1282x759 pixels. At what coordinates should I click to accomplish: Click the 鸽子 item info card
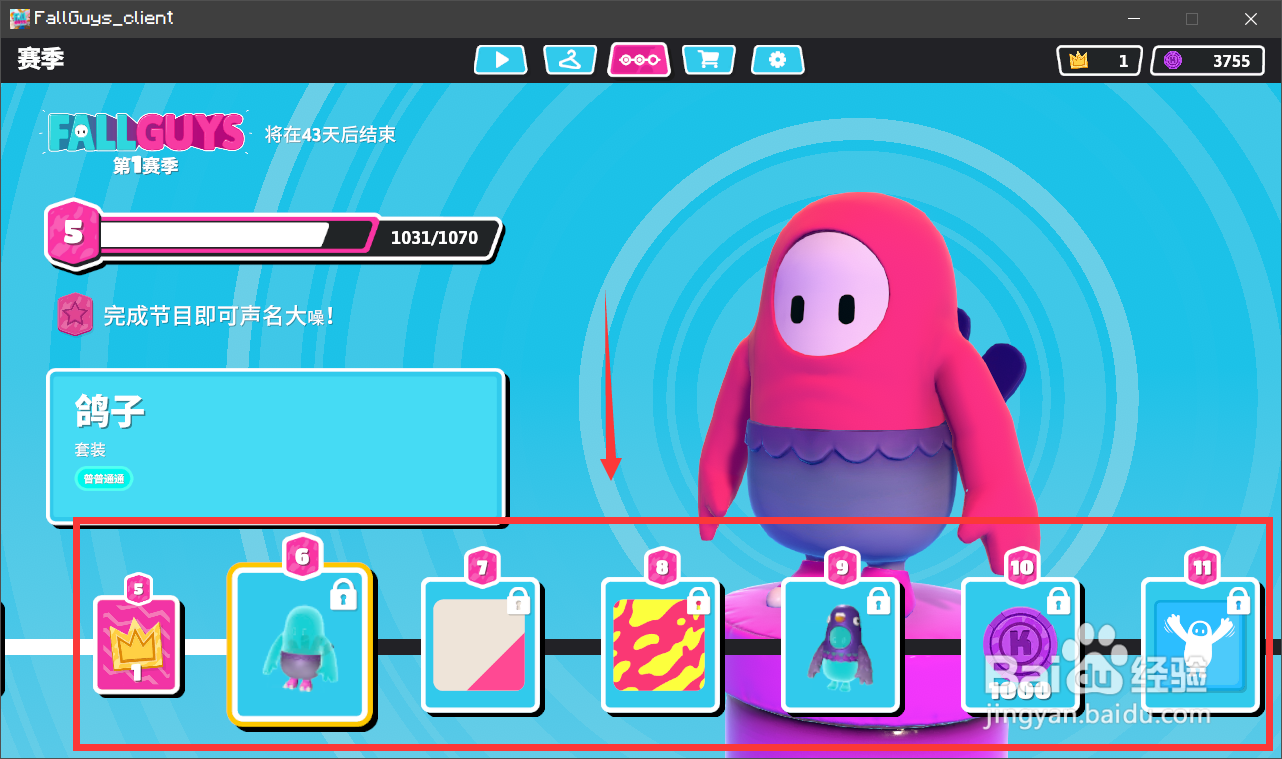click(x=276, y=446)
